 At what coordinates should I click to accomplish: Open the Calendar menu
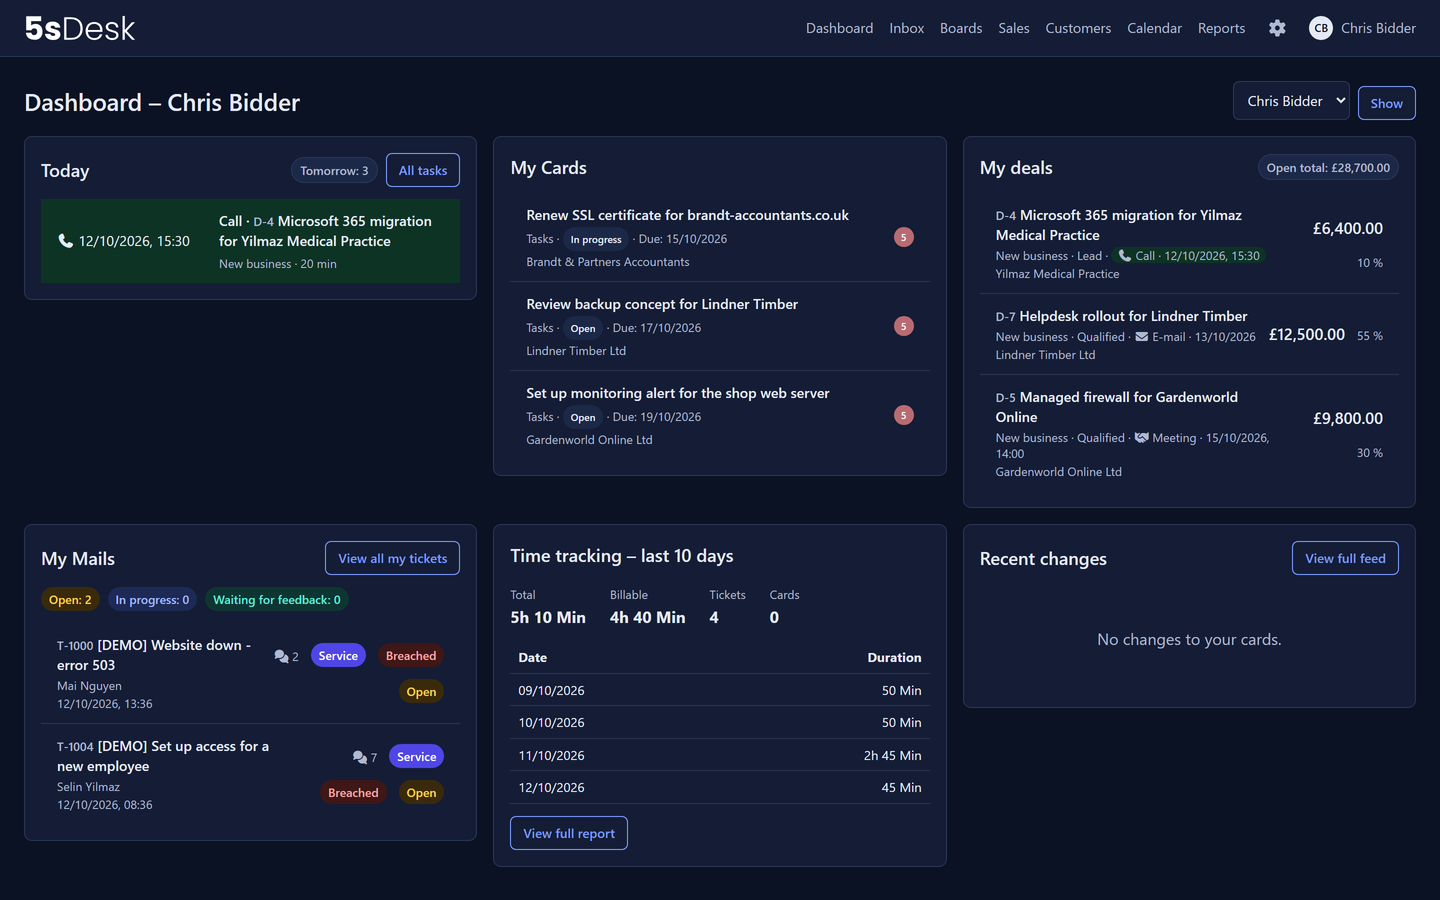pos(1154,28)
